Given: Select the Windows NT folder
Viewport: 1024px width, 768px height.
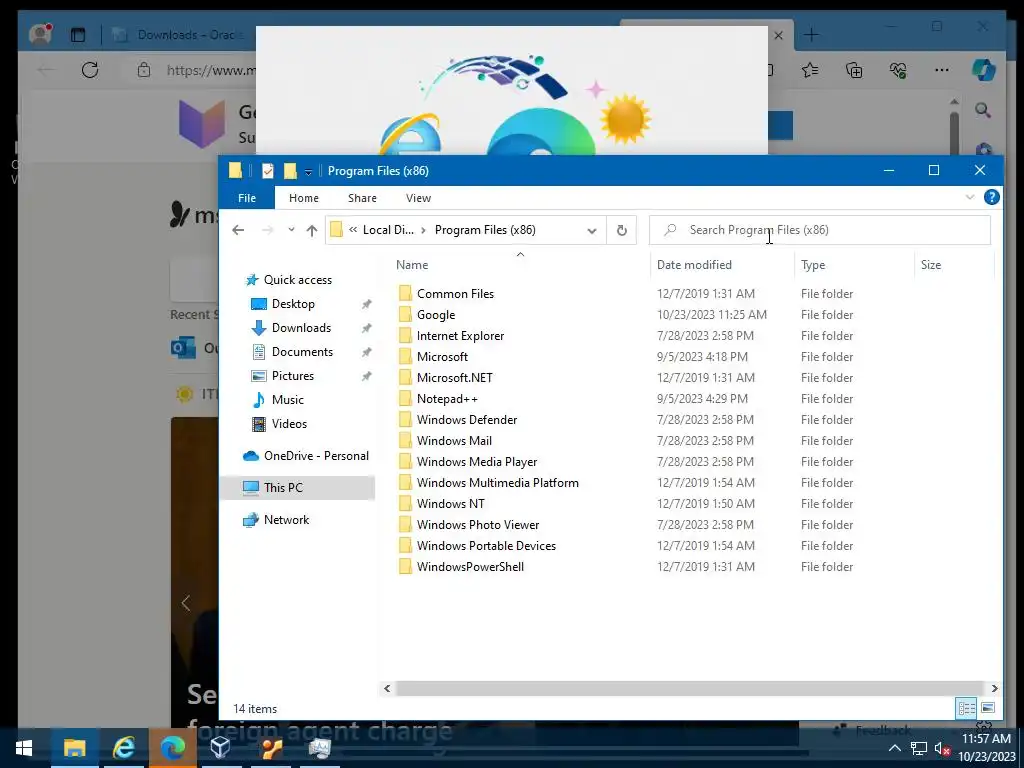Looking at the screenshot, I should pos(451,504).
